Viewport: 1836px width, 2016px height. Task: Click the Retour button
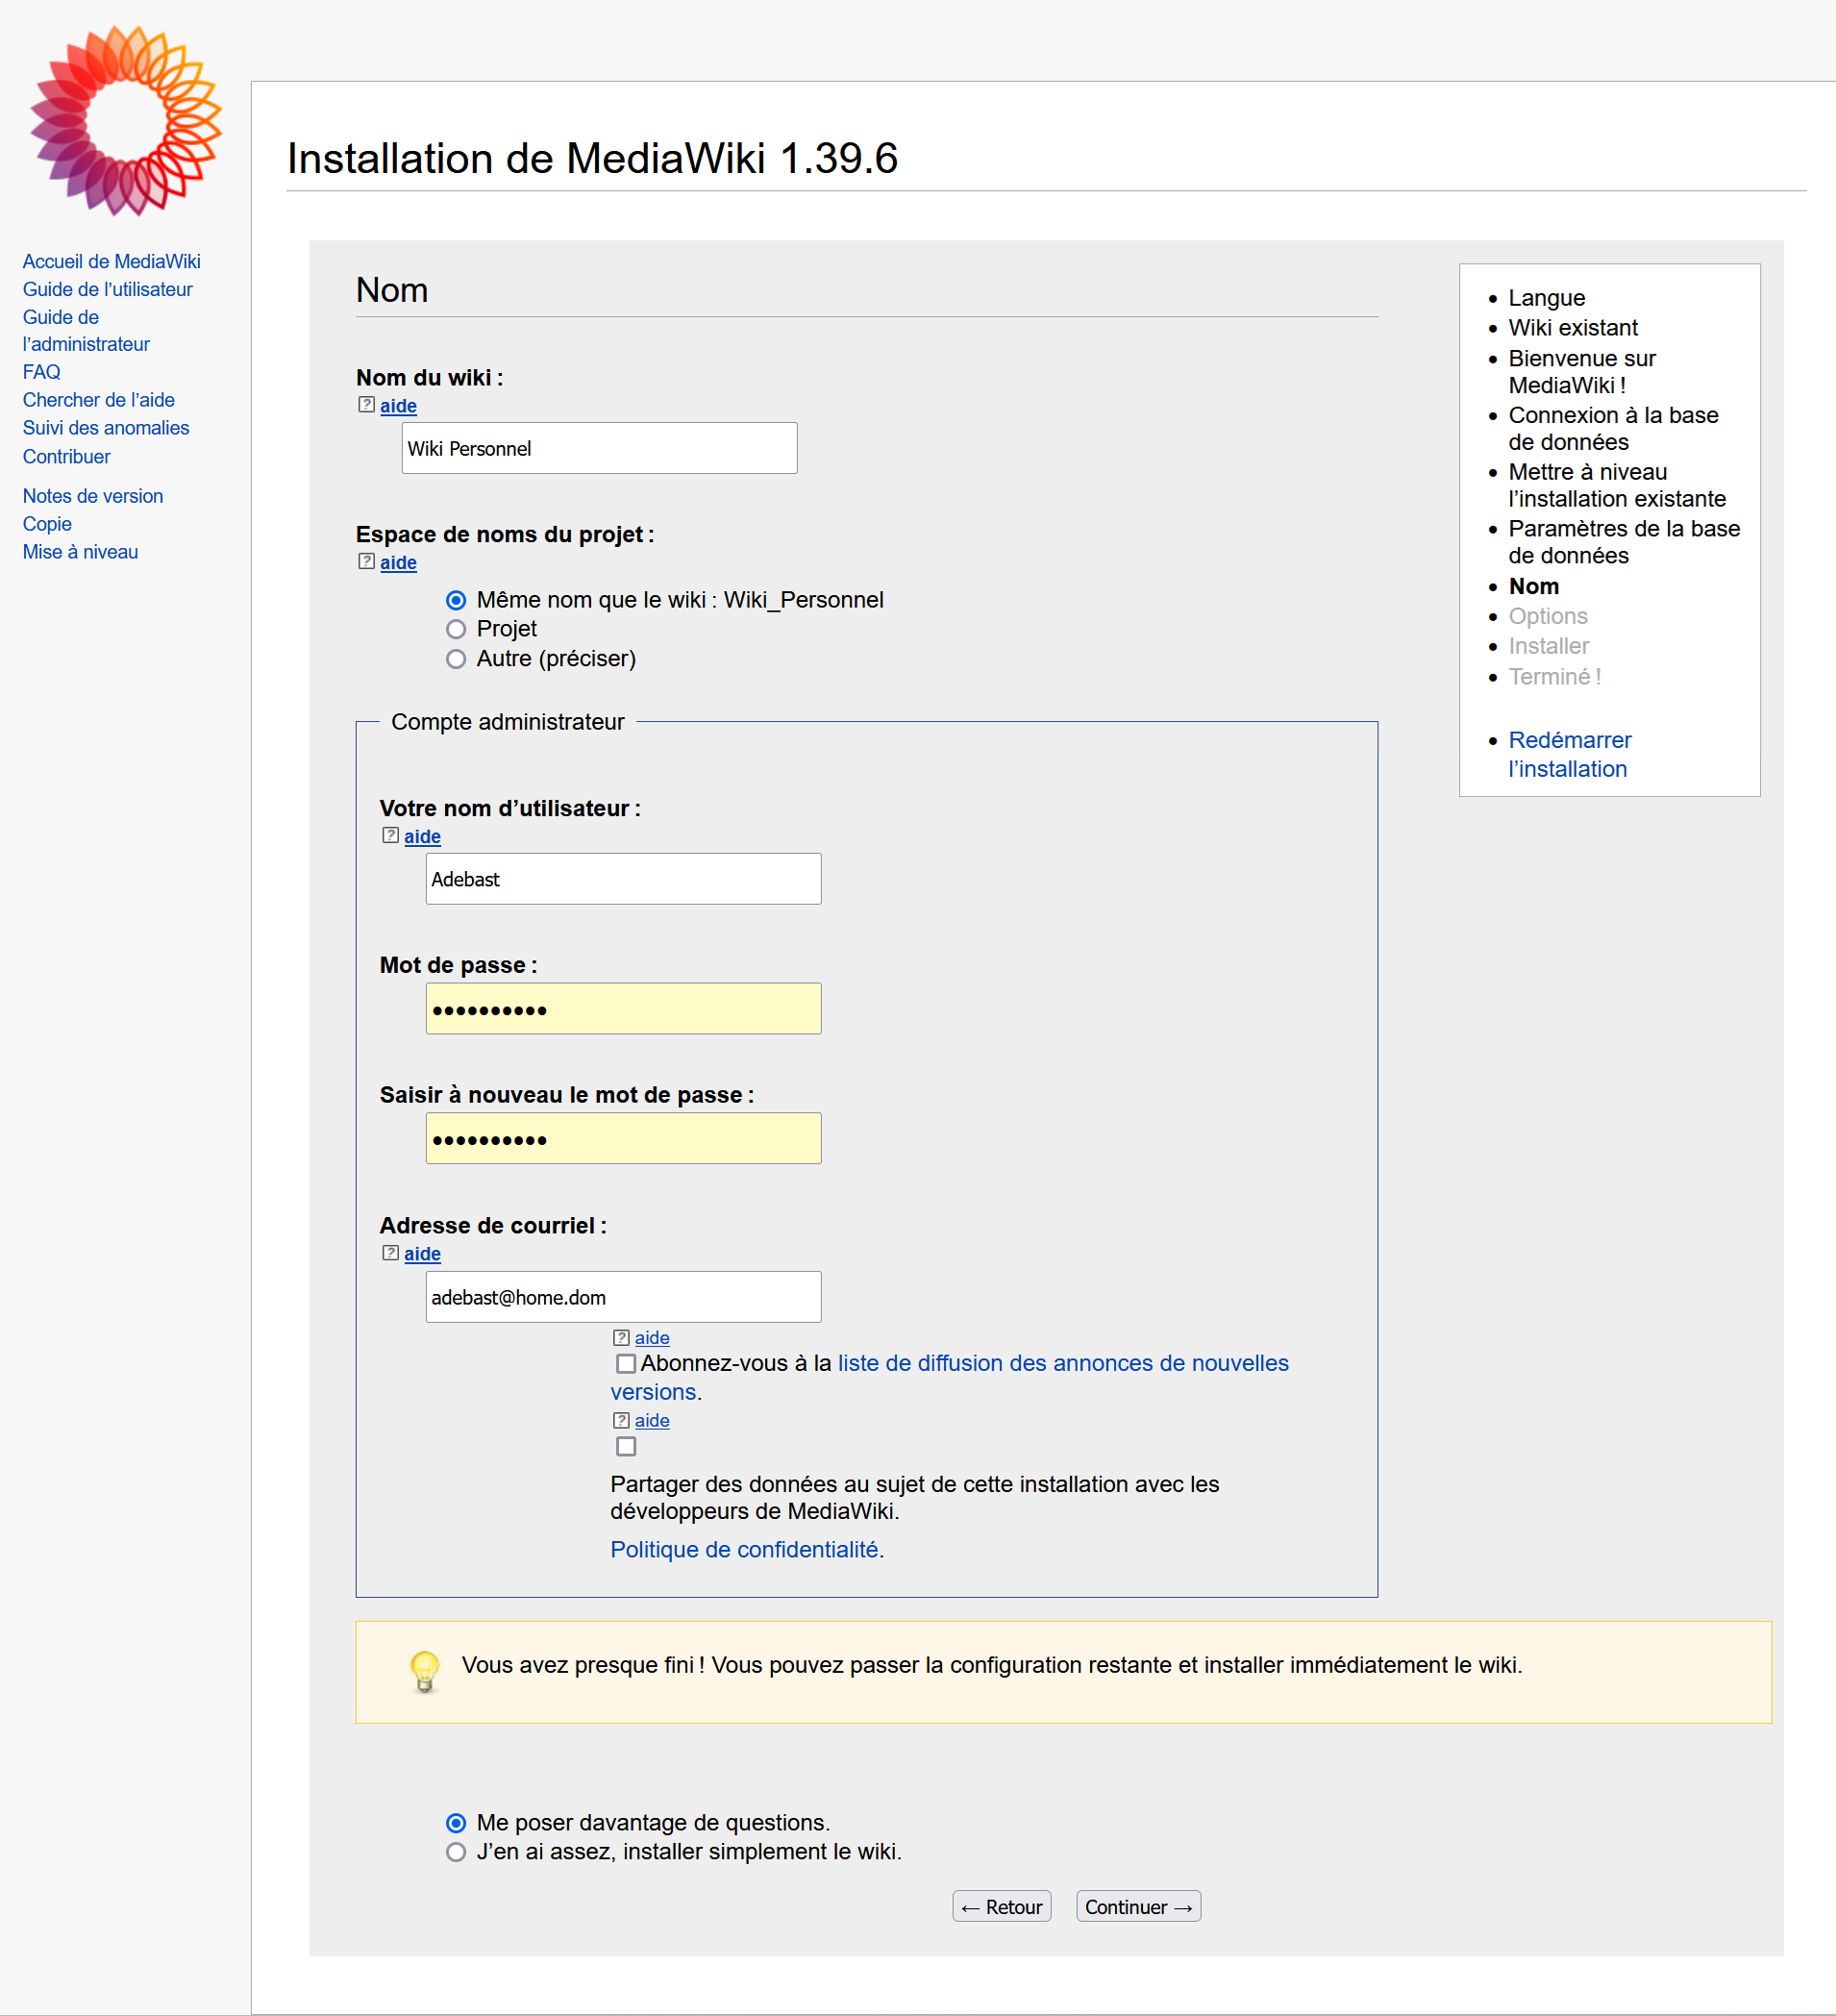[x=1002, y=1907]
